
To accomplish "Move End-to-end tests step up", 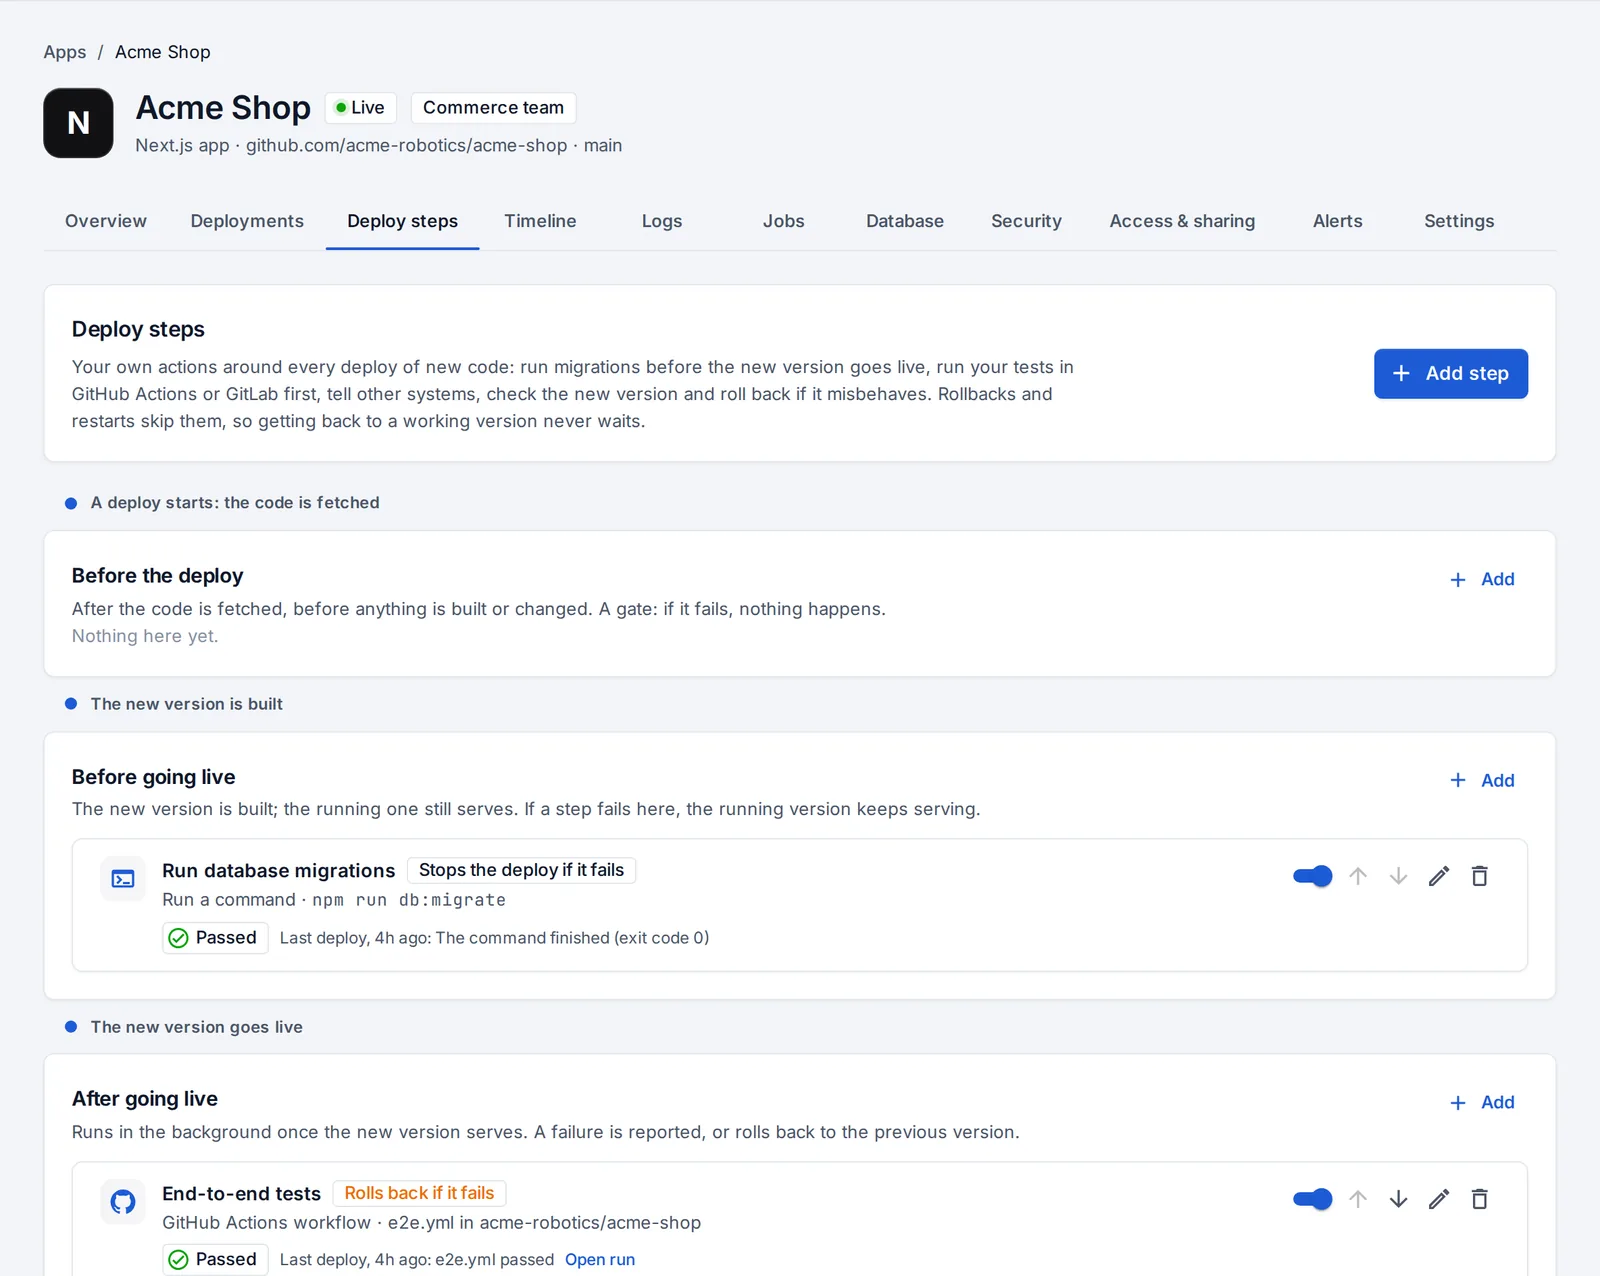I will click(x=1357, y=1199).
